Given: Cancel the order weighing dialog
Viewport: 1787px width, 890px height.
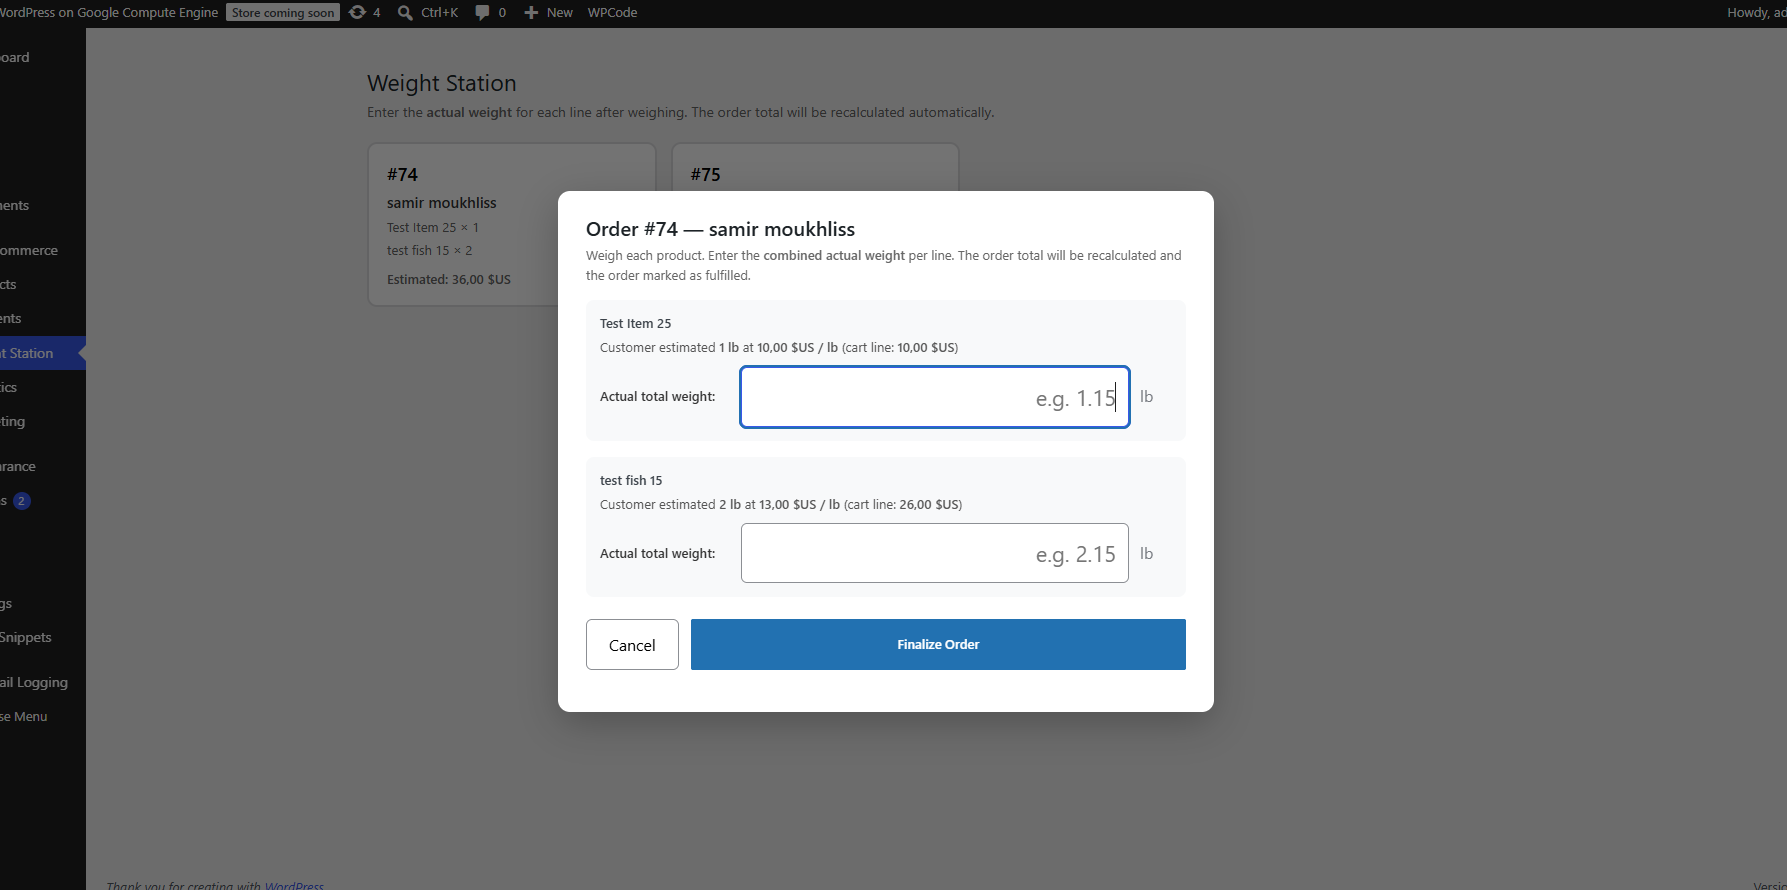Looking at the screenshot, I should (632, 645).
